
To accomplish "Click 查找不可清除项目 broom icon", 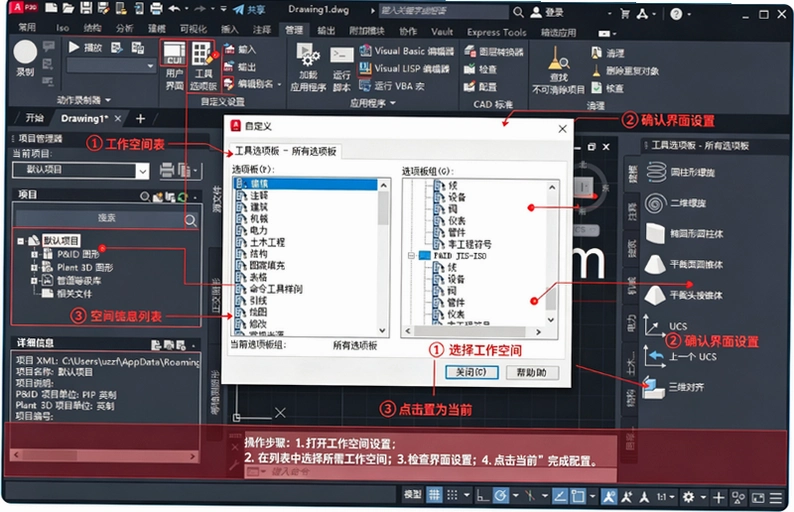I will point(559,60).
